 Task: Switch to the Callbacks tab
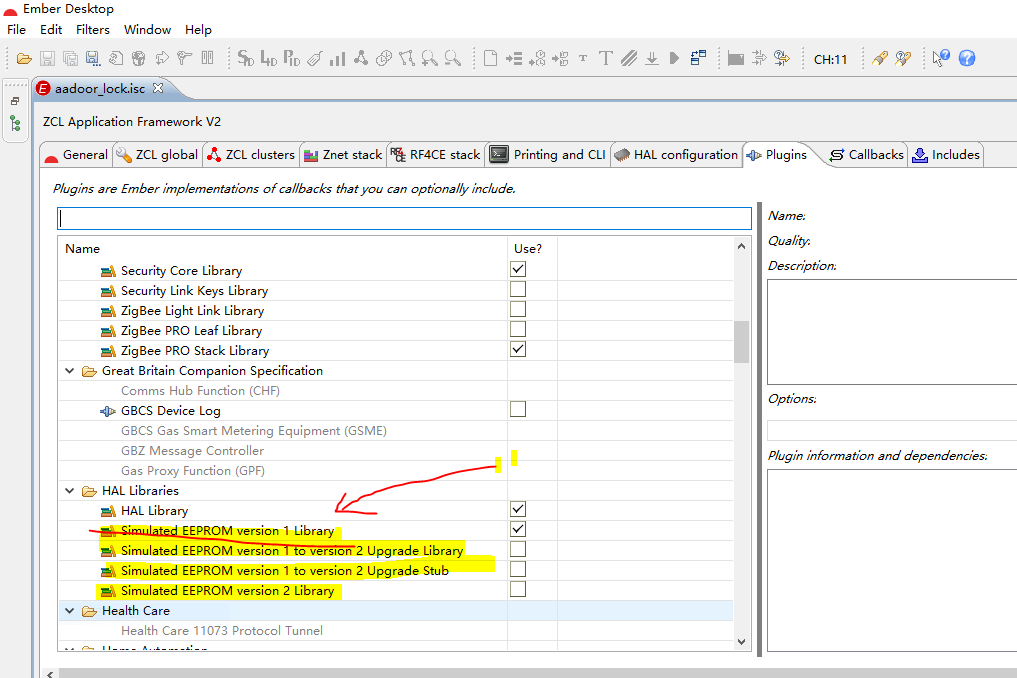pyautogui.click(x=867, y=155)
